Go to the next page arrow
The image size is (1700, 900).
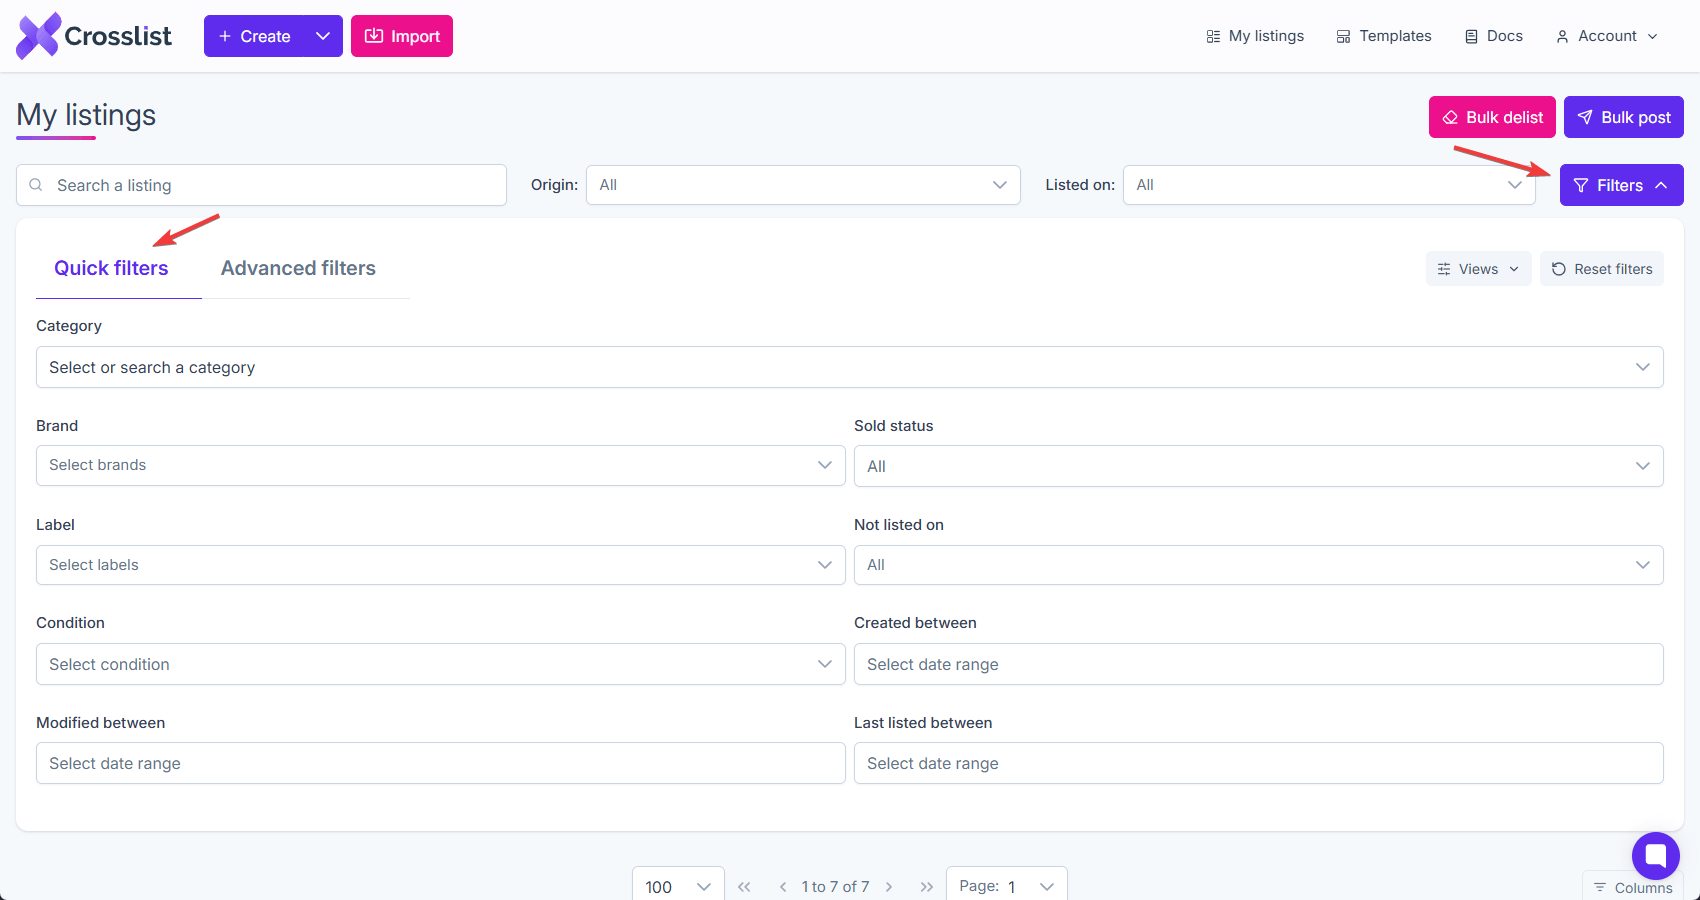[x=889, y=887]
